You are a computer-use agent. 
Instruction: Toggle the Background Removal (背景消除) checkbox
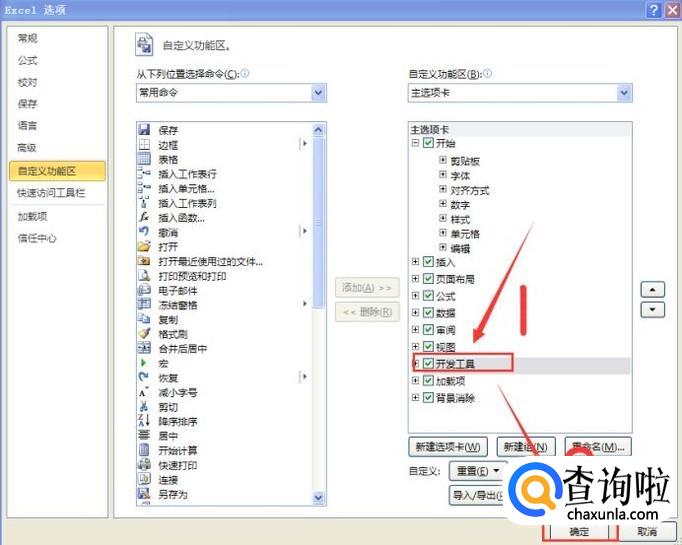point(428,398)
